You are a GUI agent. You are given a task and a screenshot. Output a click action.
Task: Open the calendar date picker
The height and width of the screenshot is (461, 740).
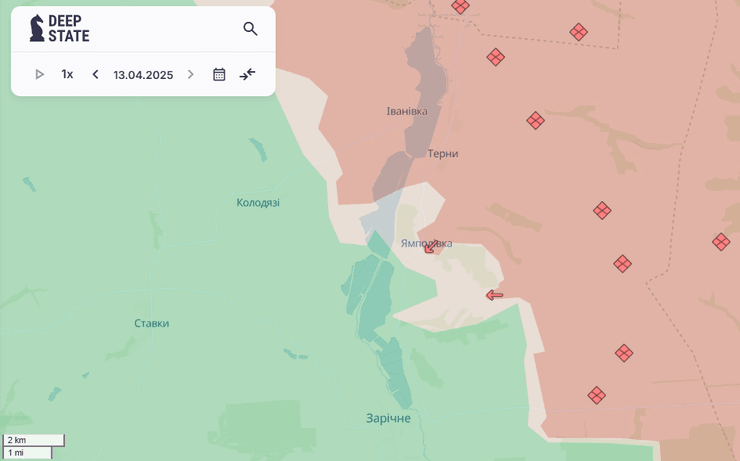coord(219,74)
